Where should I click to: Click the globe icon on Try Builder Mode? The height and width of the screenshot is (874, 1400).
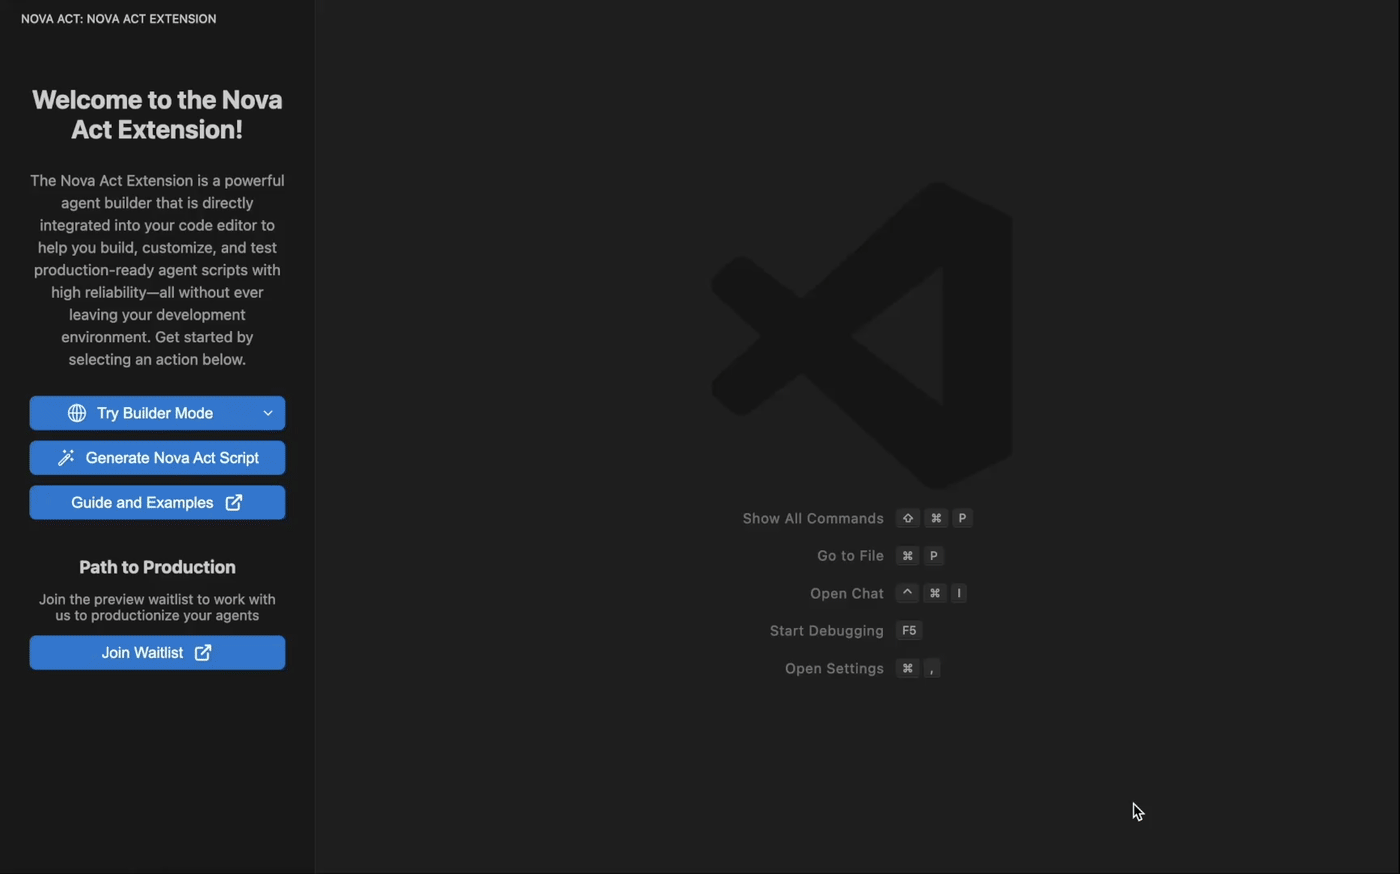click(x=77, y=413)
